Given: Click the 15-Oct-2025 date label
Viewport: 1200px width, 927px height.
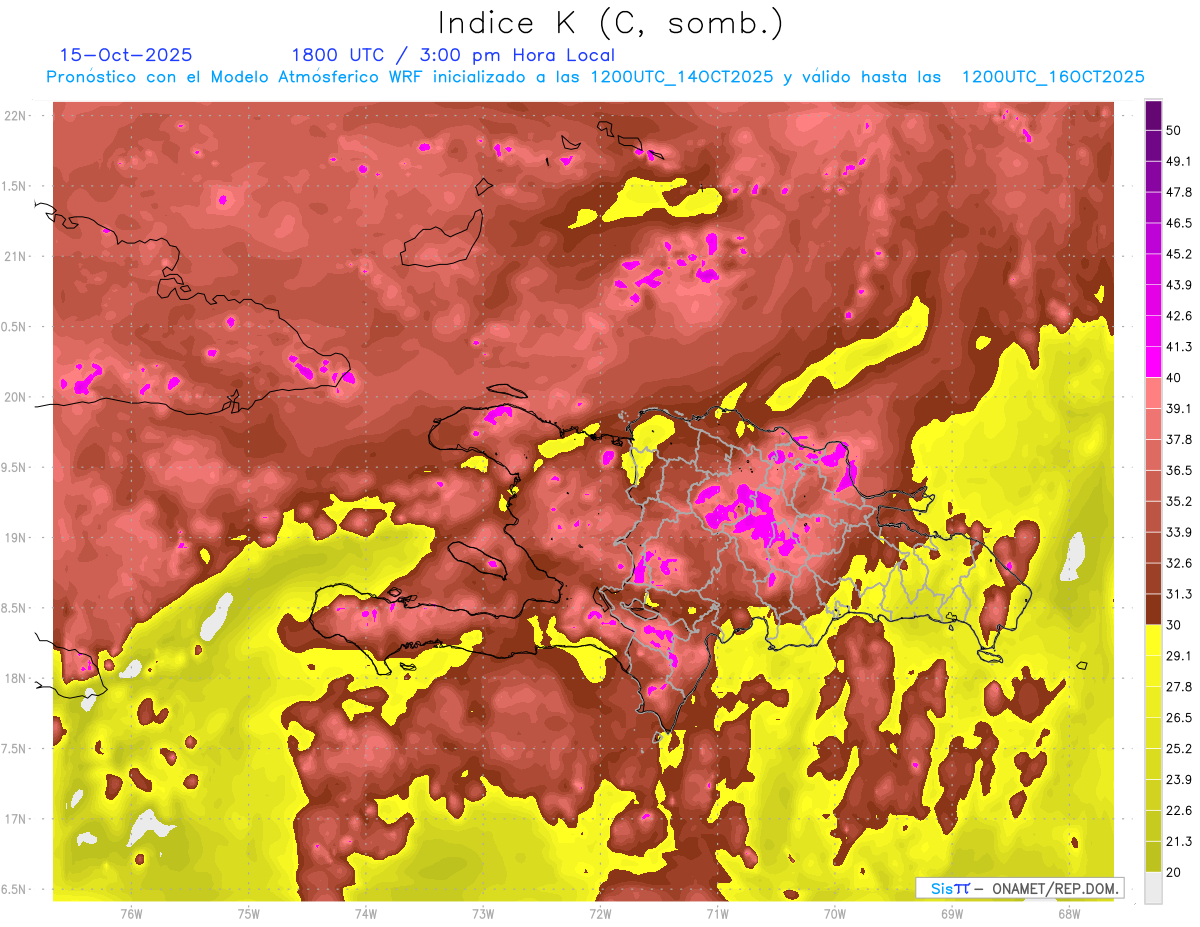Looking at the screenshot, I should pyautogui.click(x=126, y=55).
